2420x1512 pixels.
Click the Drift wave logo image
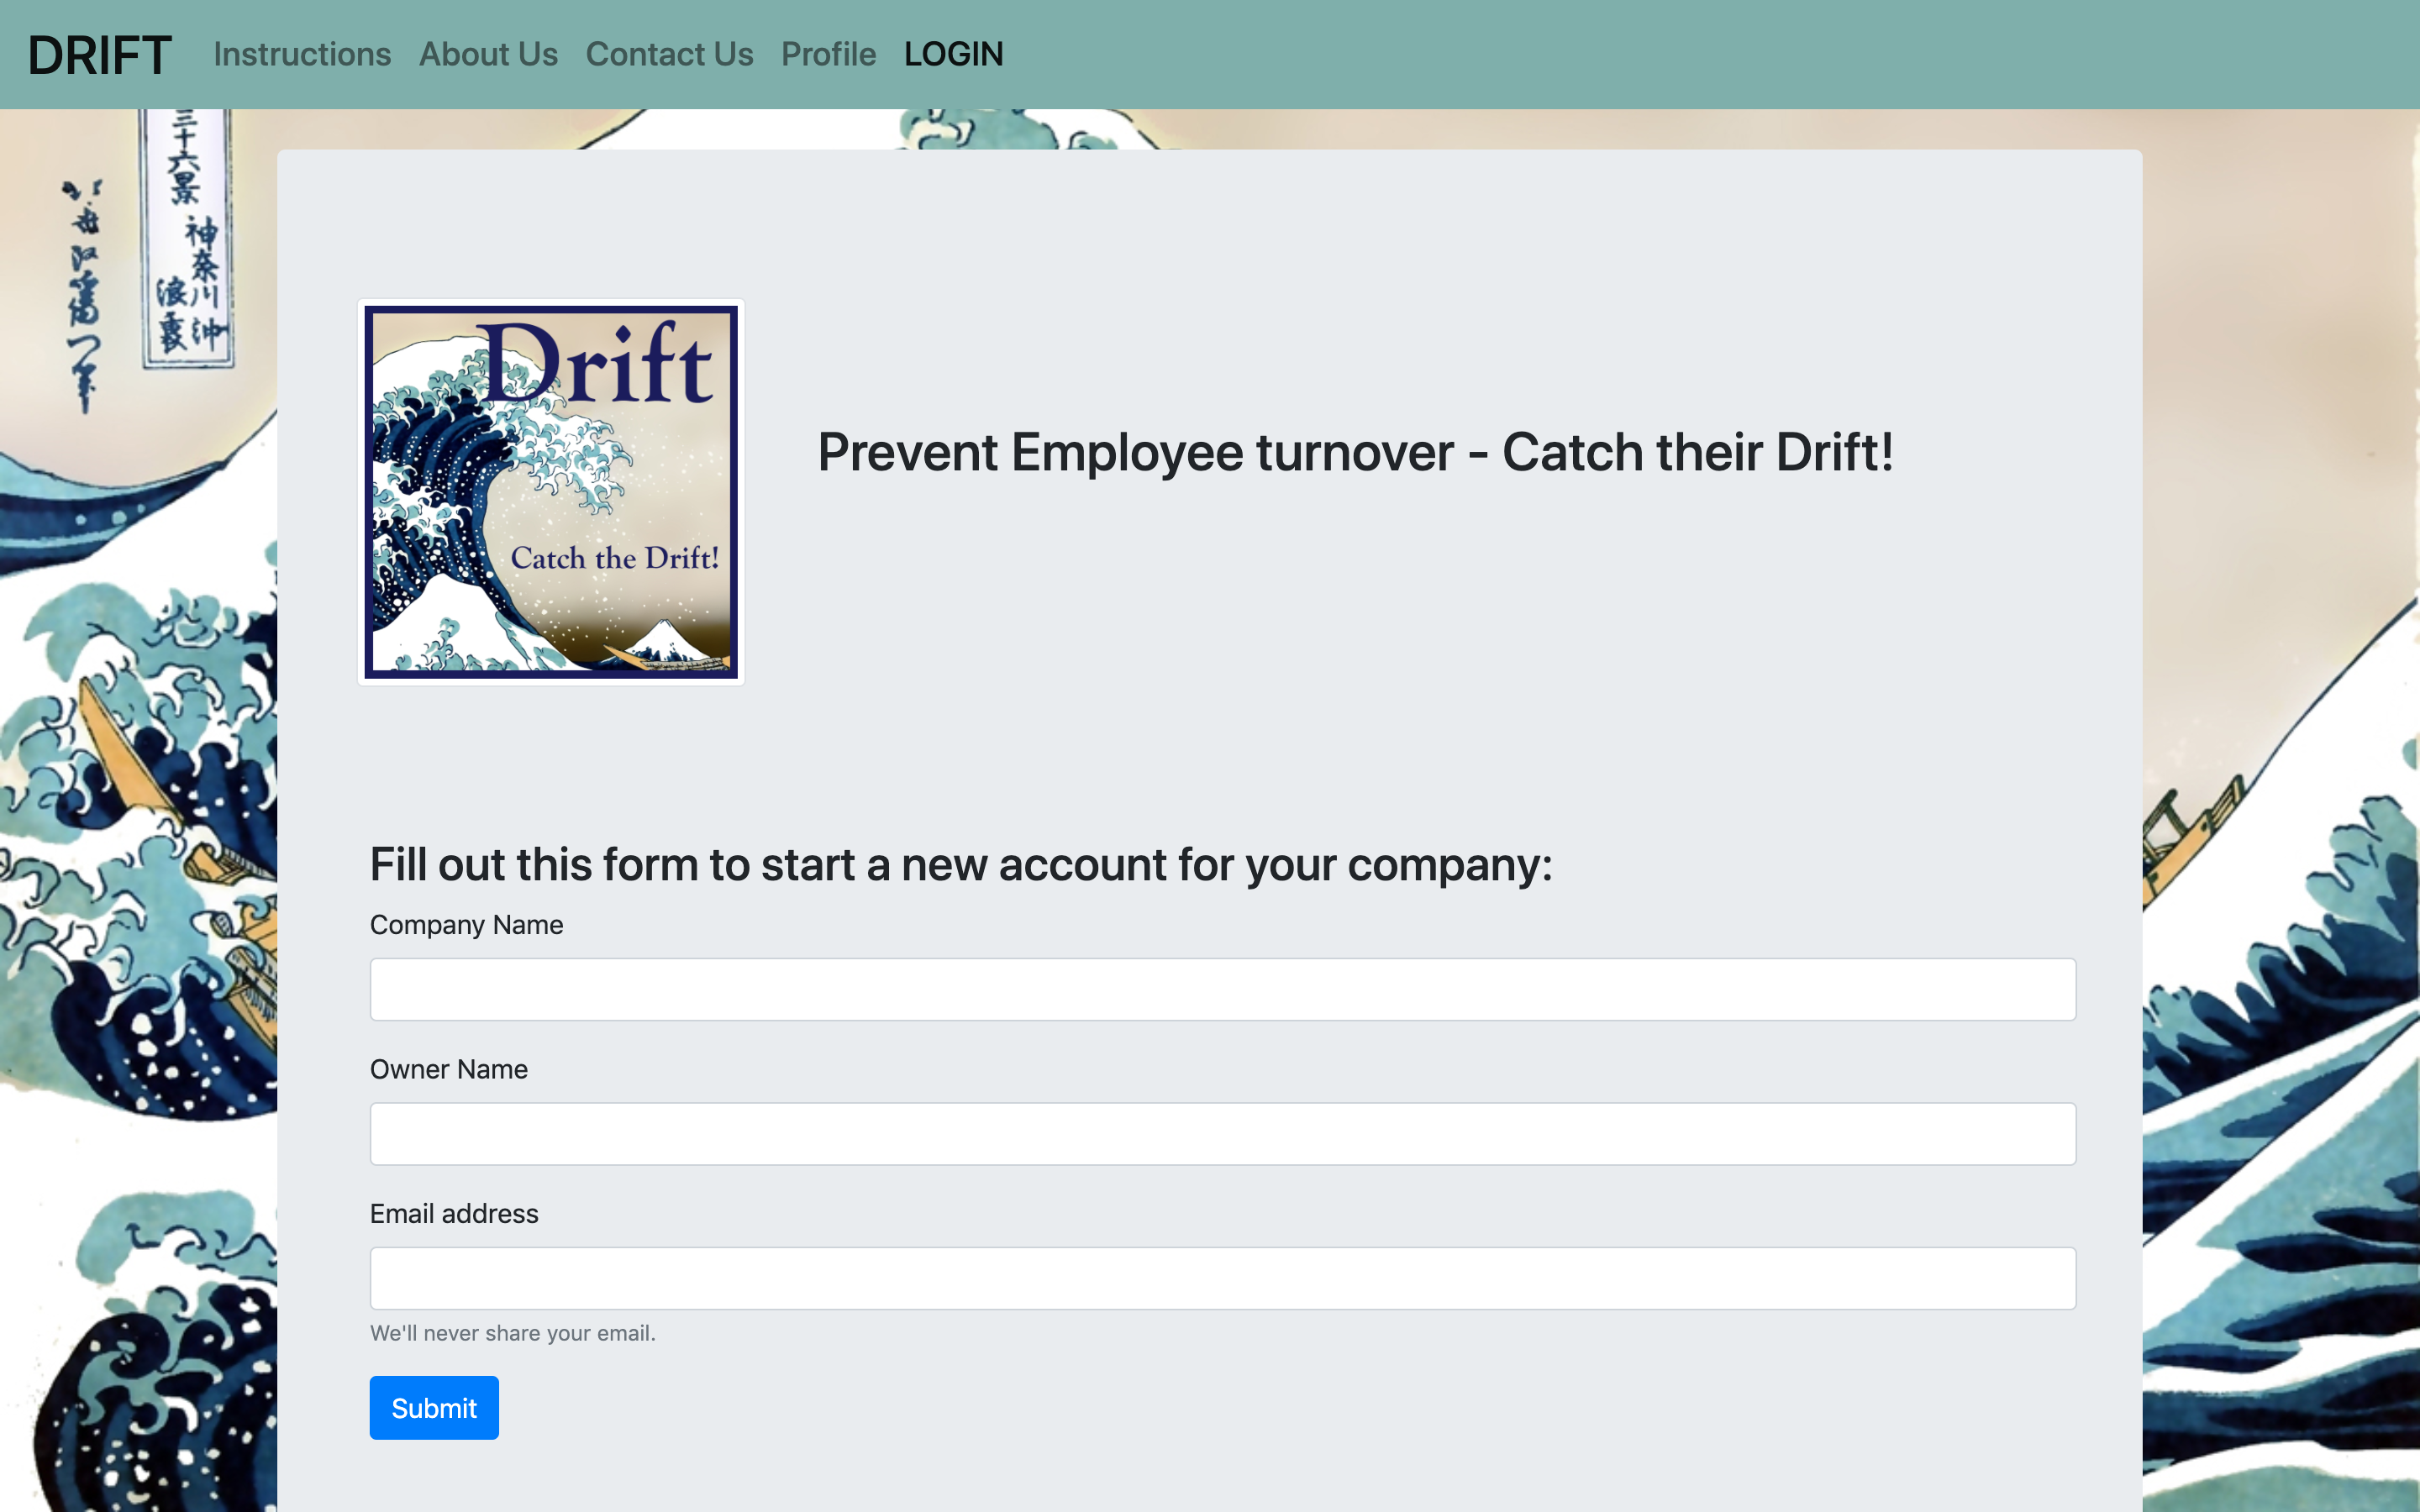[551, 492]
